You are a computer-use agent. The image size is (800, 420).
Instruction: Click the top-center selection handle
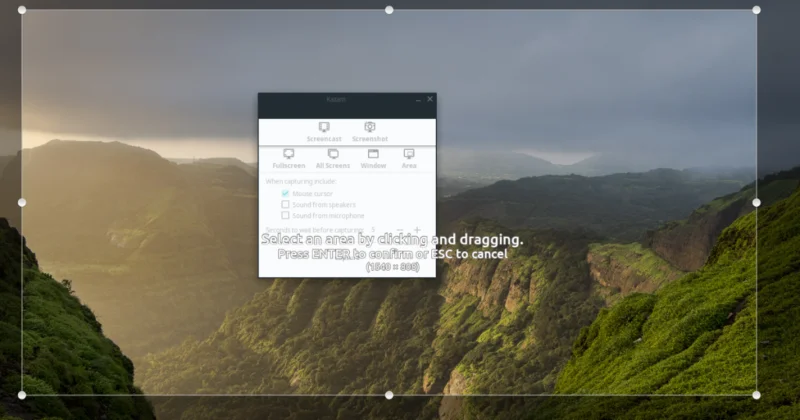point(389,10)
